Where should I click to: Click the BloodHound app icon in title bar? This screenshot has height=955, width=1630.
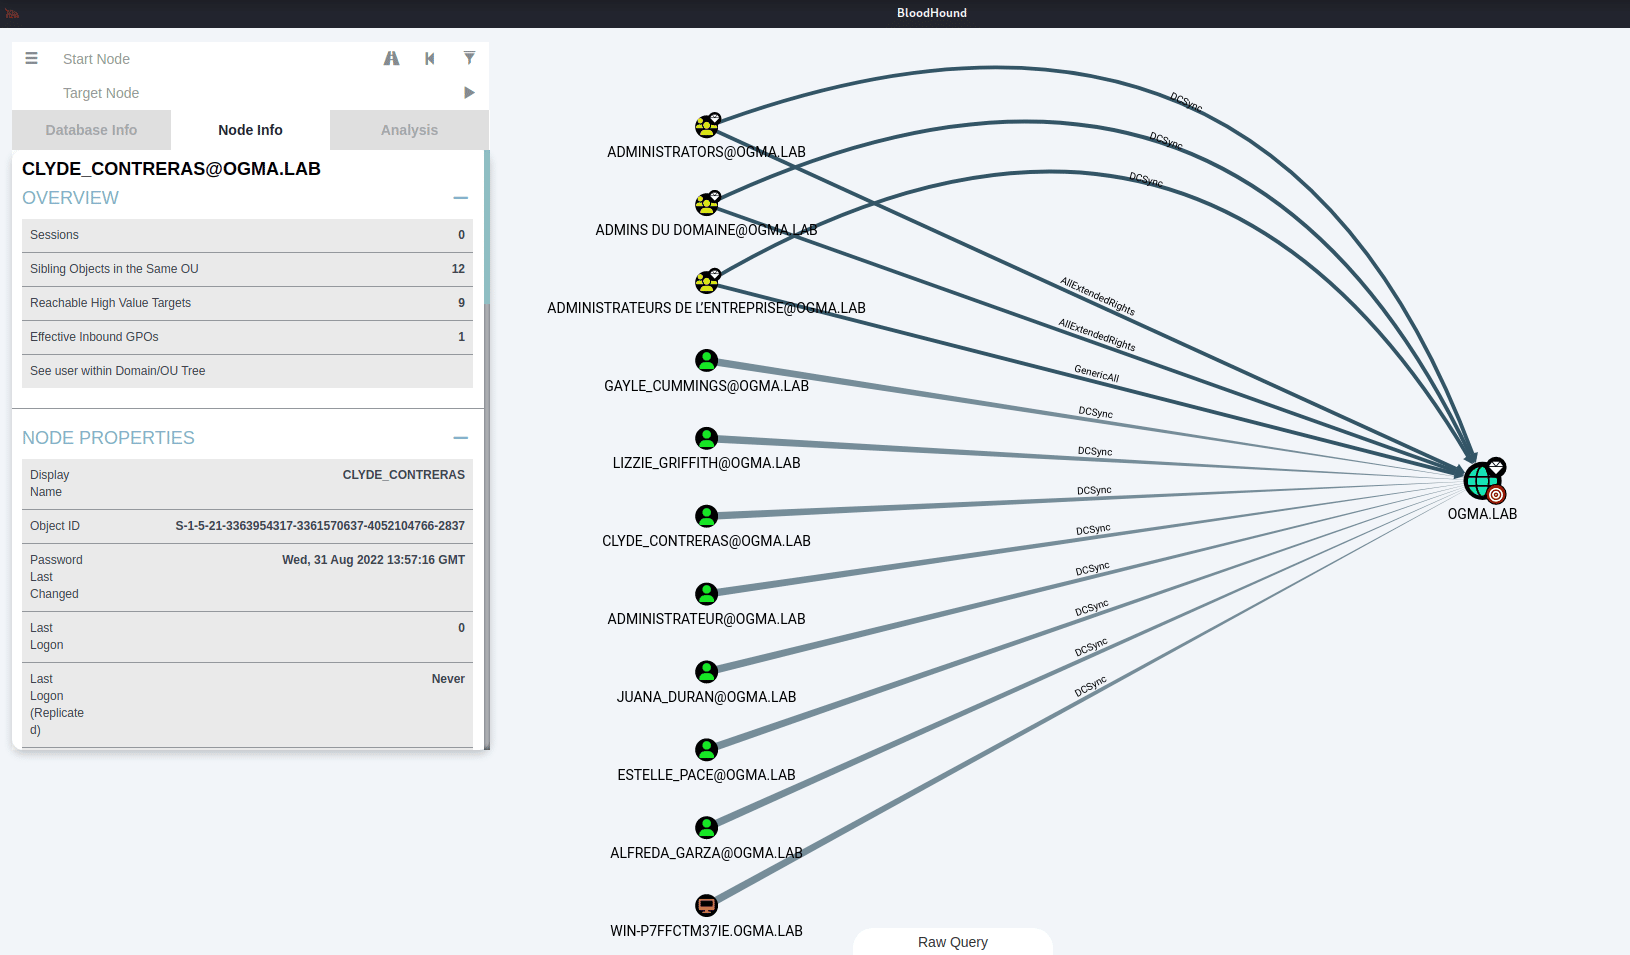pyautogui.click(x=12, y=13)
